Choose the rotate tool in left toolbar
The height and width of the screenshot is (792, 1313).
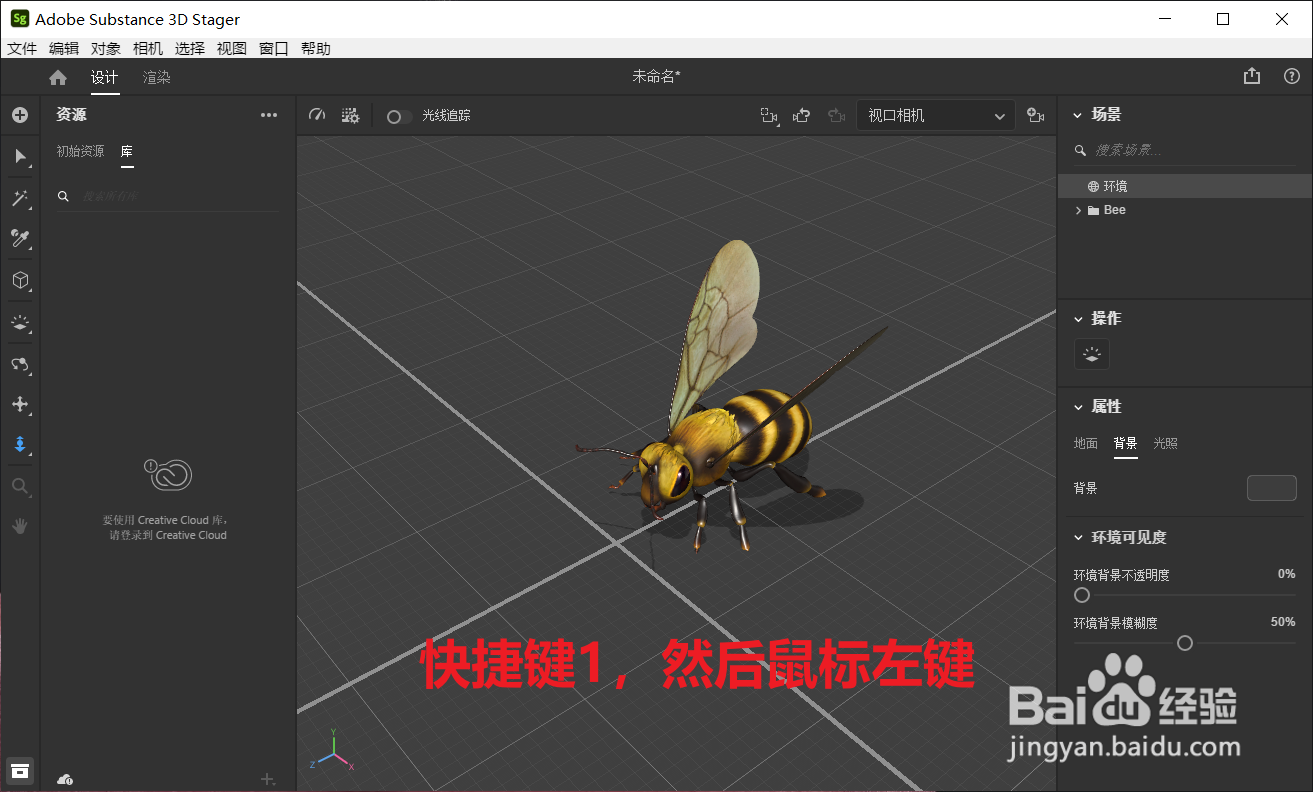(x=20, y=364)
